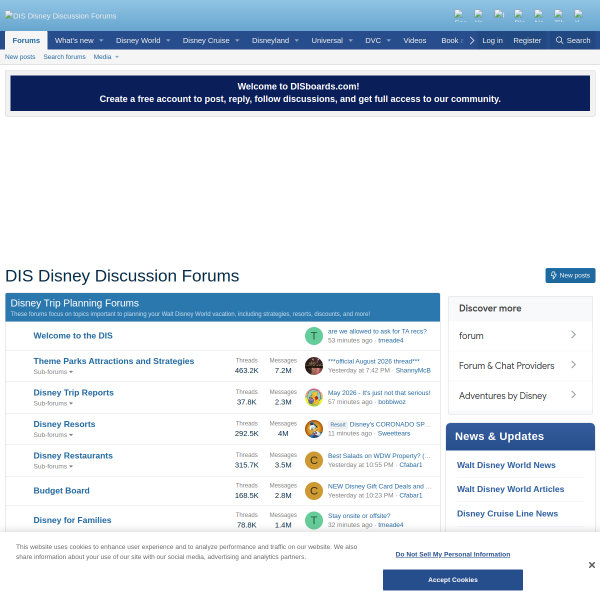
Task: Click tmeade4's avatar in Disney for Families row
Action: [314, 520]
